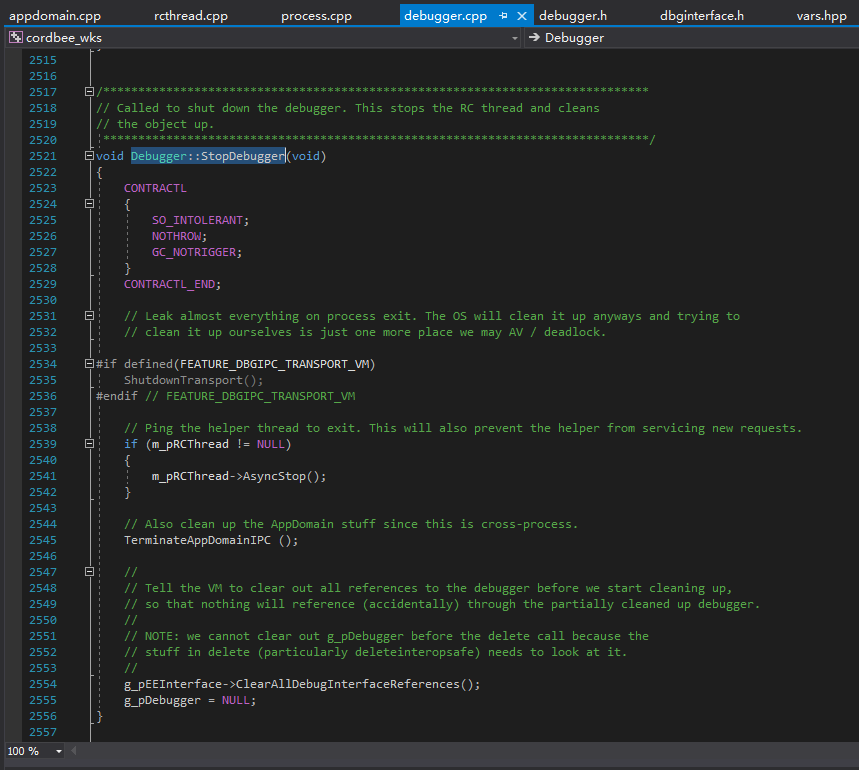The height and width of the screenshot is (770, 859).
Task: Open the cordbee_wks project scope dropdown
Action: tap(514, 38)
